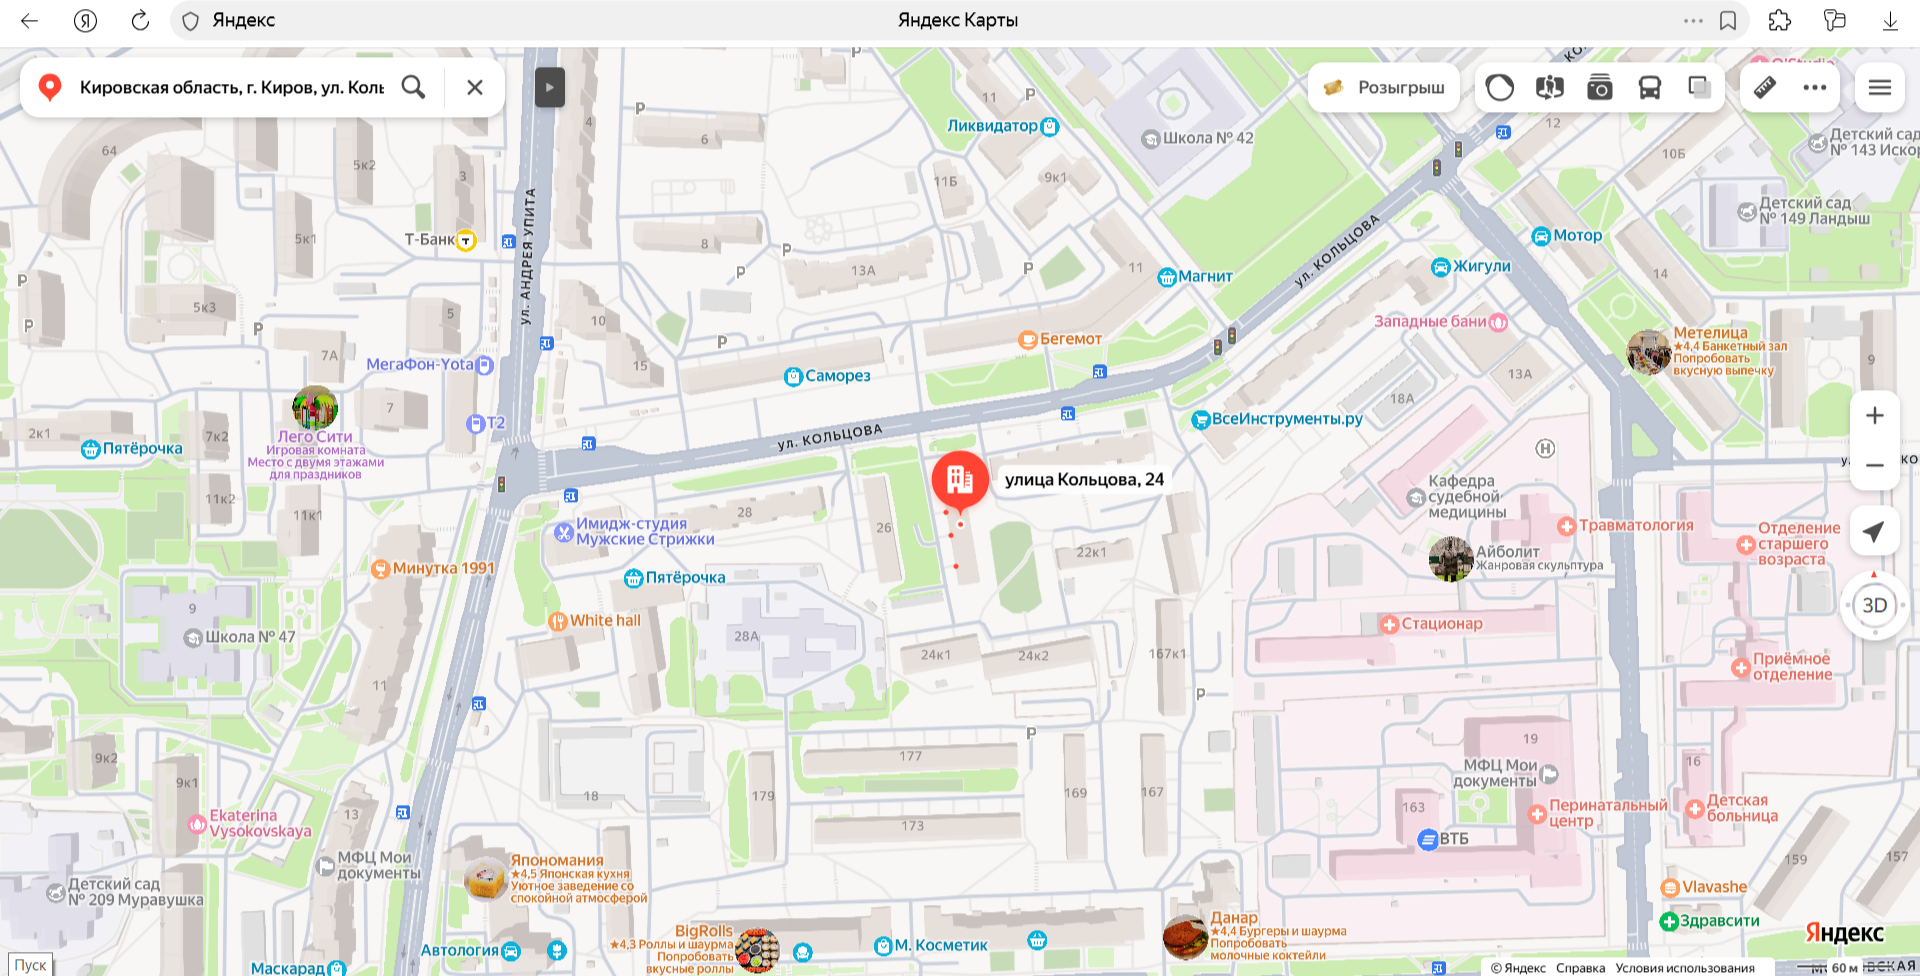Open the browser extensions puzzle icon
This screenshot has height=976, width=1920.
pos(1780,21)
